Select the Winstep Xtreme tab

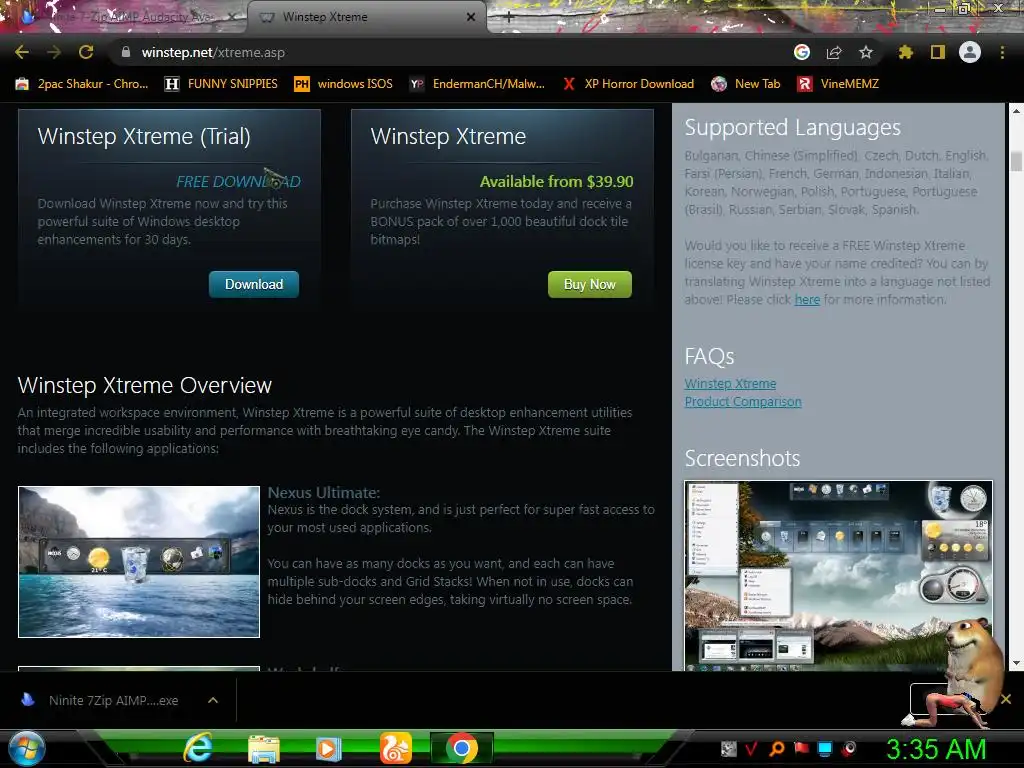[x=366, y=18]
